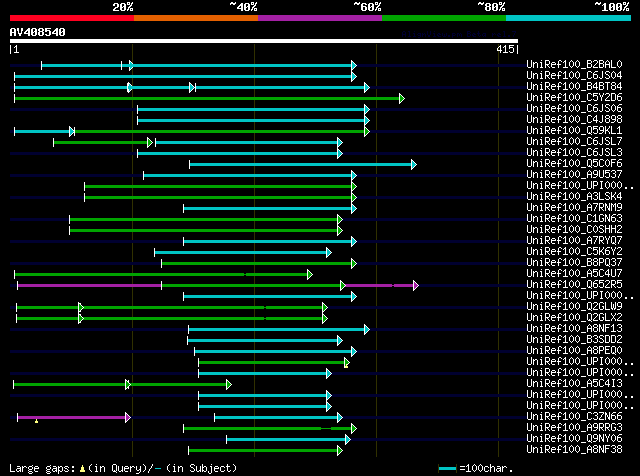
Task: Click the query end position label 415
Action: (505, 49)
